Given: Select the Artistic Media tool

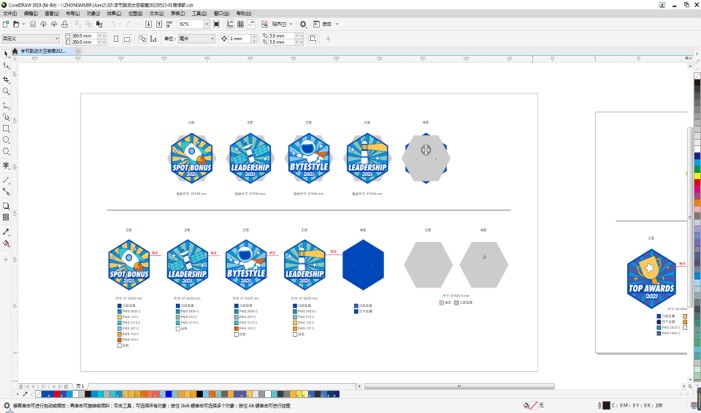Looking at the screenshot, I should click(6, 117).
